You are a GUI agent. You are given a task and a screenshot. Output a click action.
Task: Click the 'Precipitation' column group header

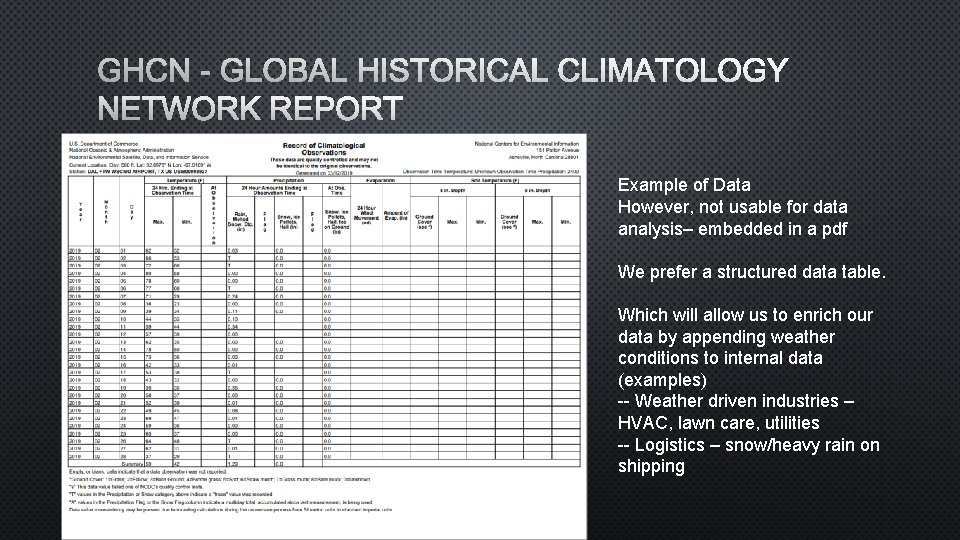click(288, 181)
